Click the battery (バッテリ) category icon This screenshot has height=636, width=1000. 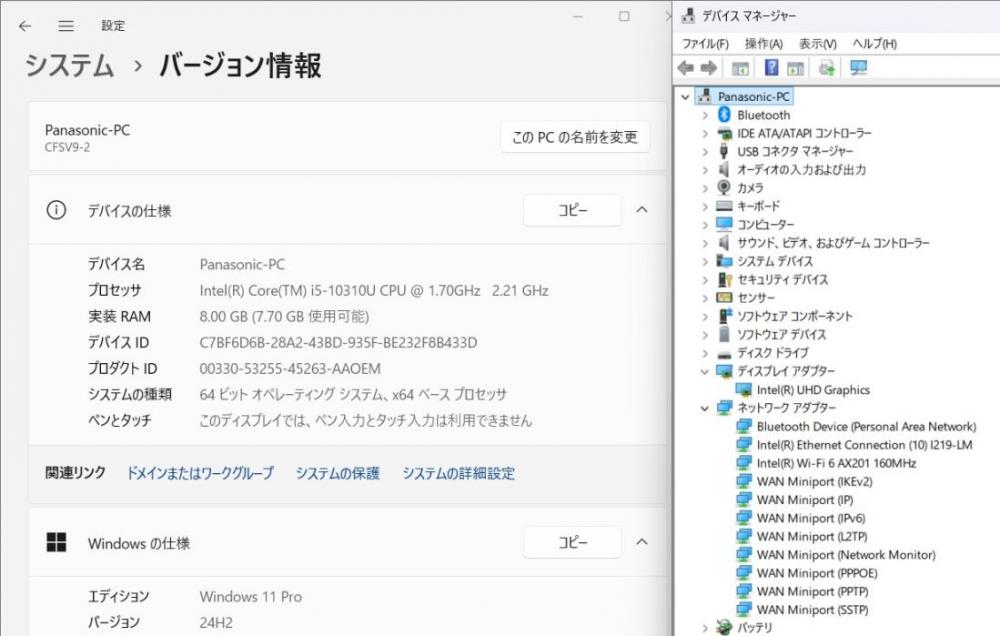[724, 627]
